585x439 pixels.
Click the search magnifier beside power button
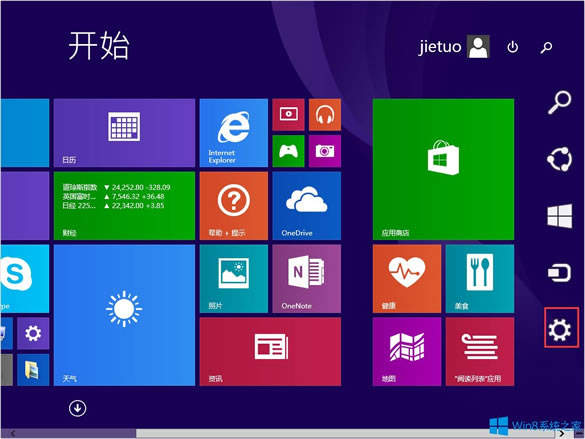click(x=547, y=47)
